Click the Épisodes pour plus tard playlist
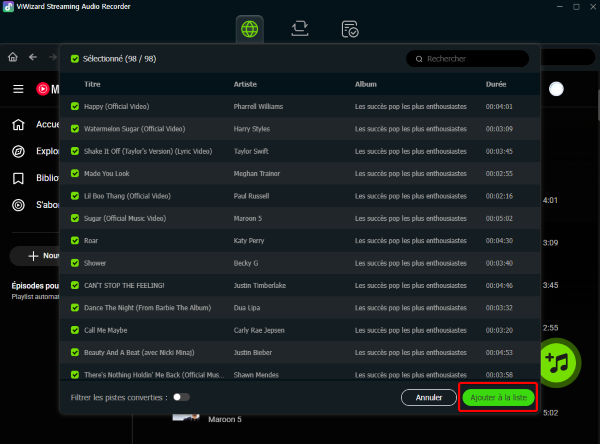Image resolution: width=600 pixels, height=444 pixels. [35, 291]
